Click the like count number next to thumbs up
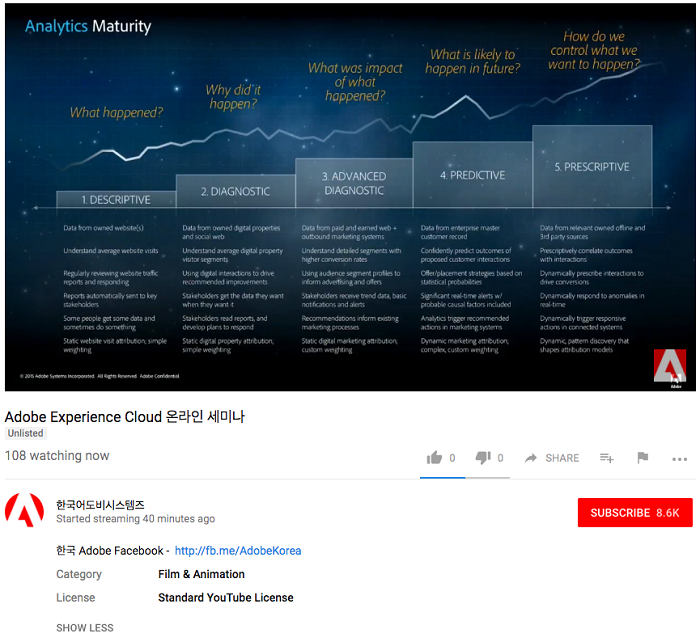The image size is (700, 642). pyautogui.click(x=452, y=458)
